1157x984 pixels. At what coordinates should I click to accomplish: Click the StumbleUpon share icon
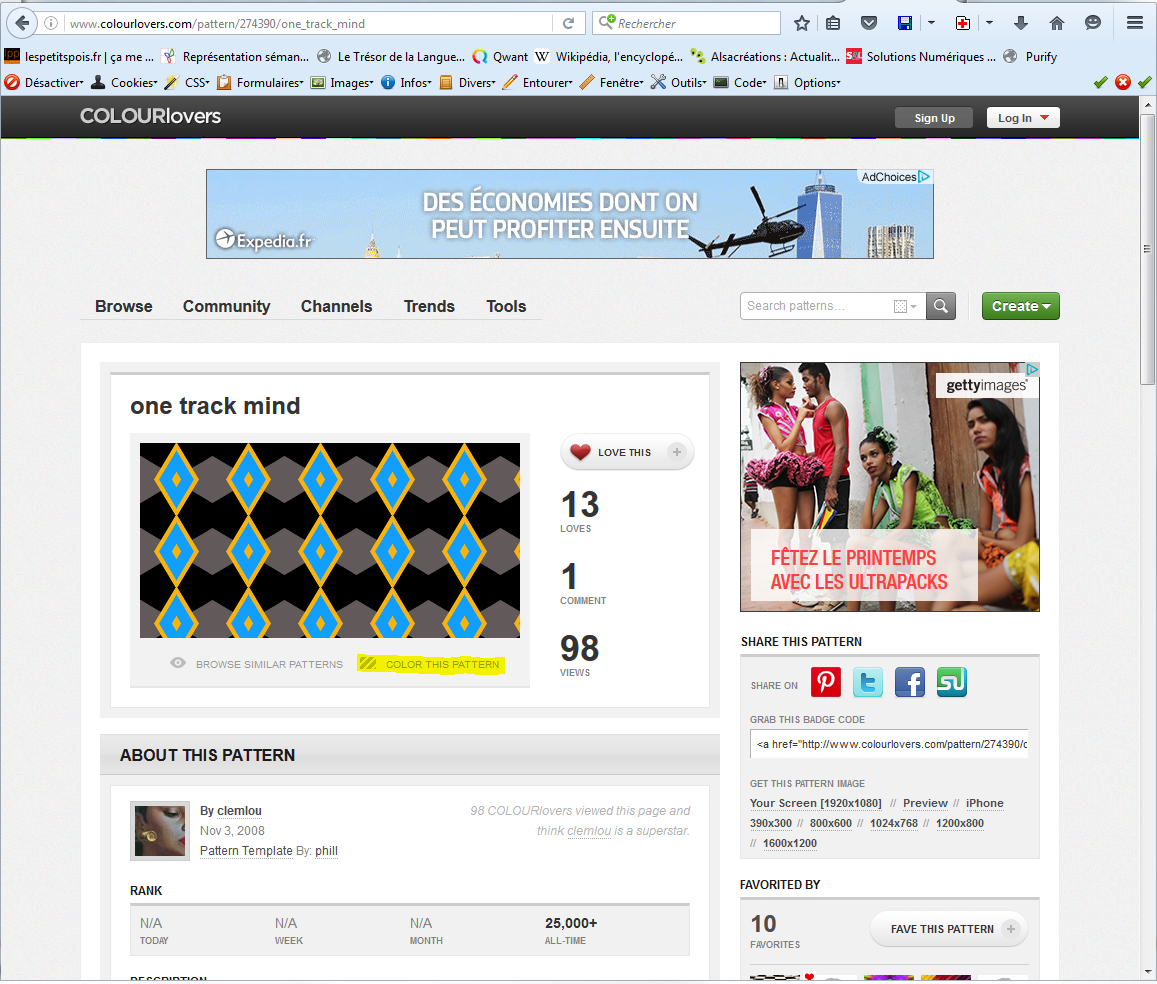coord(951,683)
